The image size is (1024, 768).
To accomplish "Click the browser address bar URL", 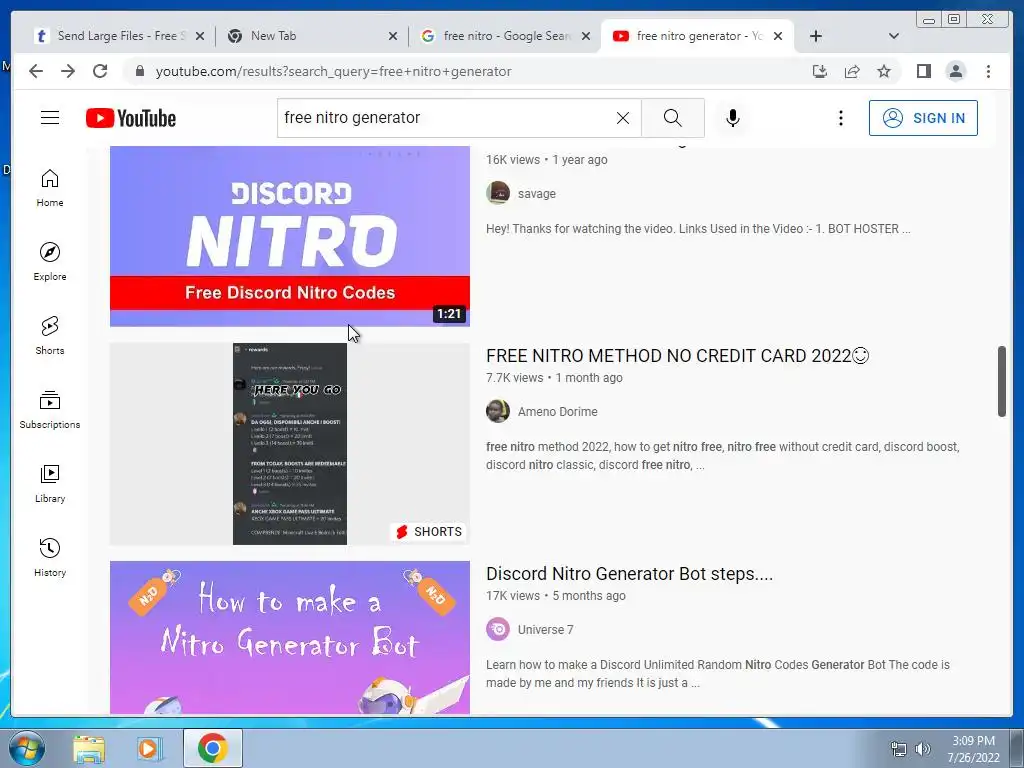I will point(333,71).
